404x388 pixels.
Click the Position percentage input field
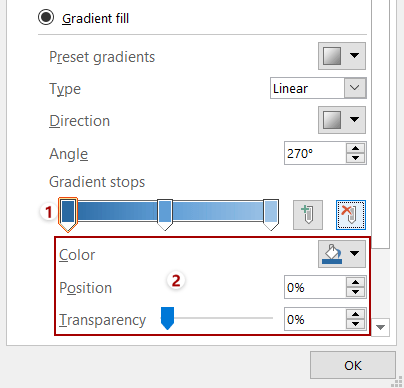click(x=315, y=287)
